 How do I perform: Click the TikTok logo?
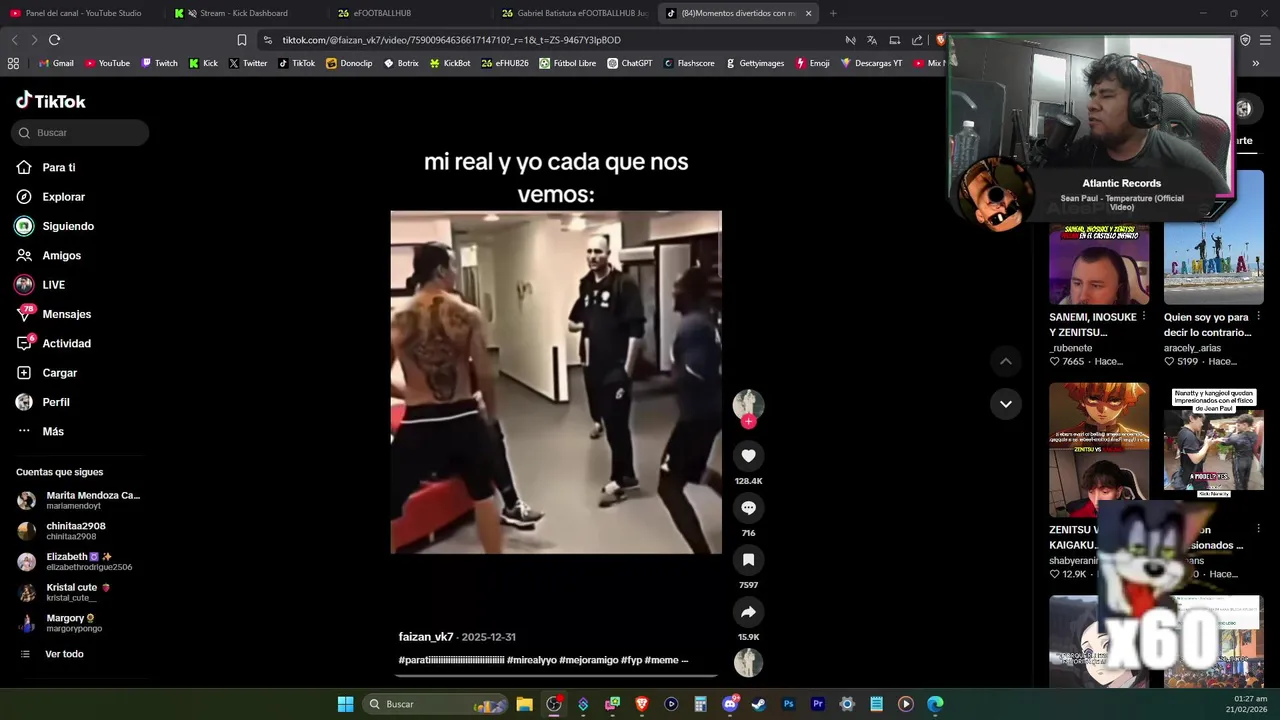click(x=51, y=101)
